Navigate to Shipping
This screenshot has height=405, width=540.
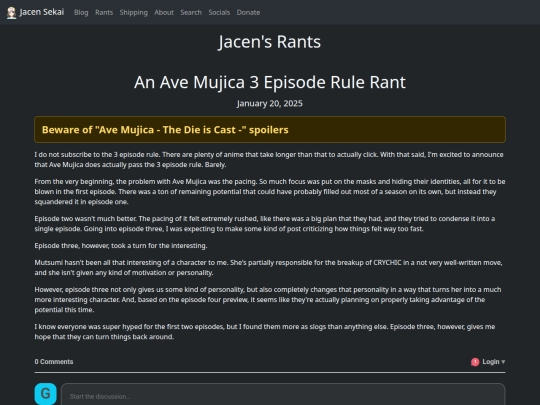click(134, 12)
